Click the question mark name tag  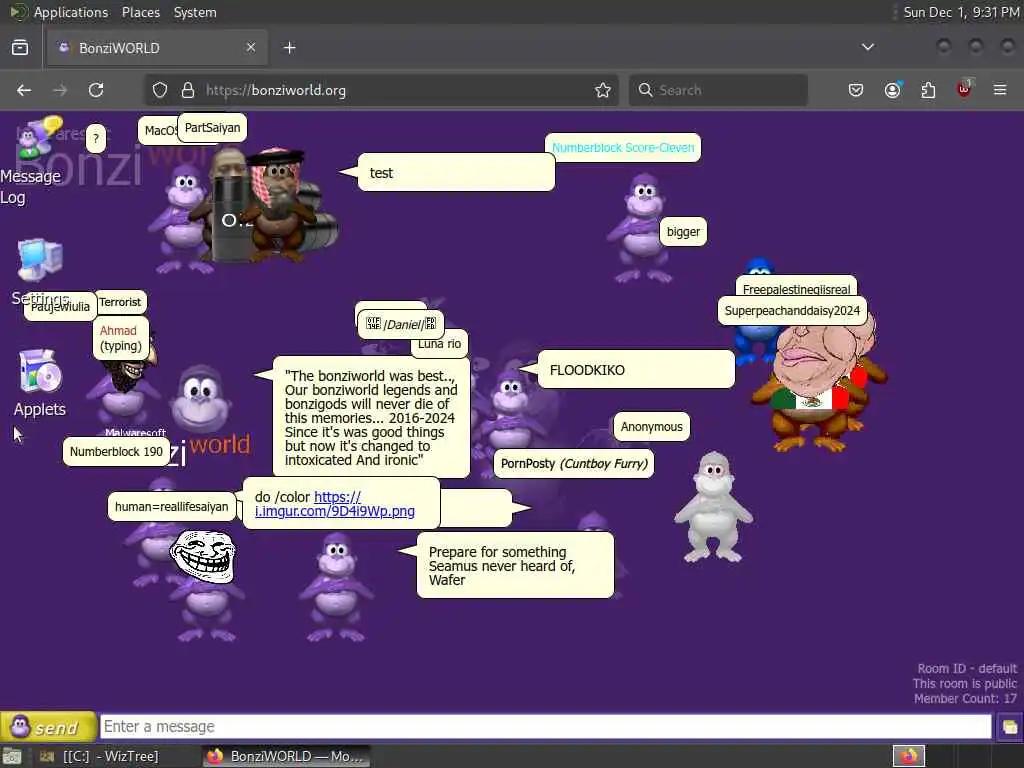click(x=96, y=138)
